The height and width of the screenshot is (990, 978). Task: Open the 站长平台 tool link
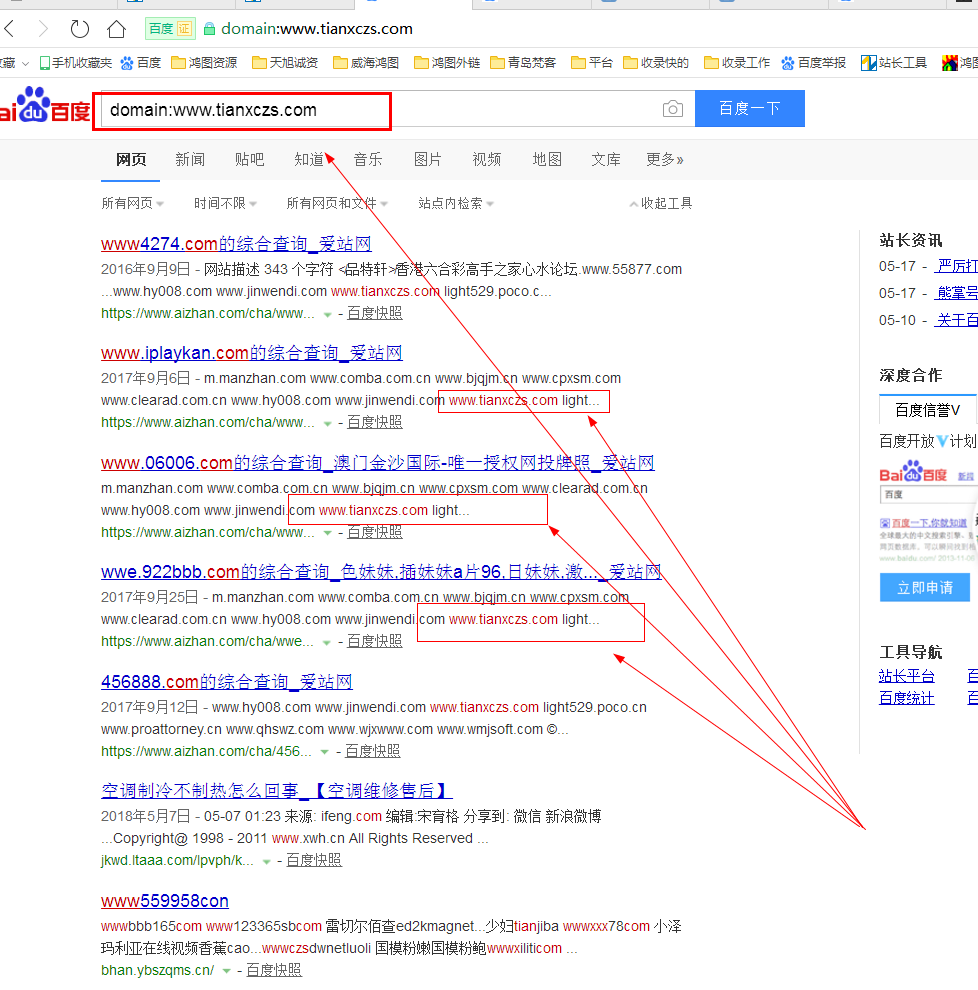(x=907, y=676)
